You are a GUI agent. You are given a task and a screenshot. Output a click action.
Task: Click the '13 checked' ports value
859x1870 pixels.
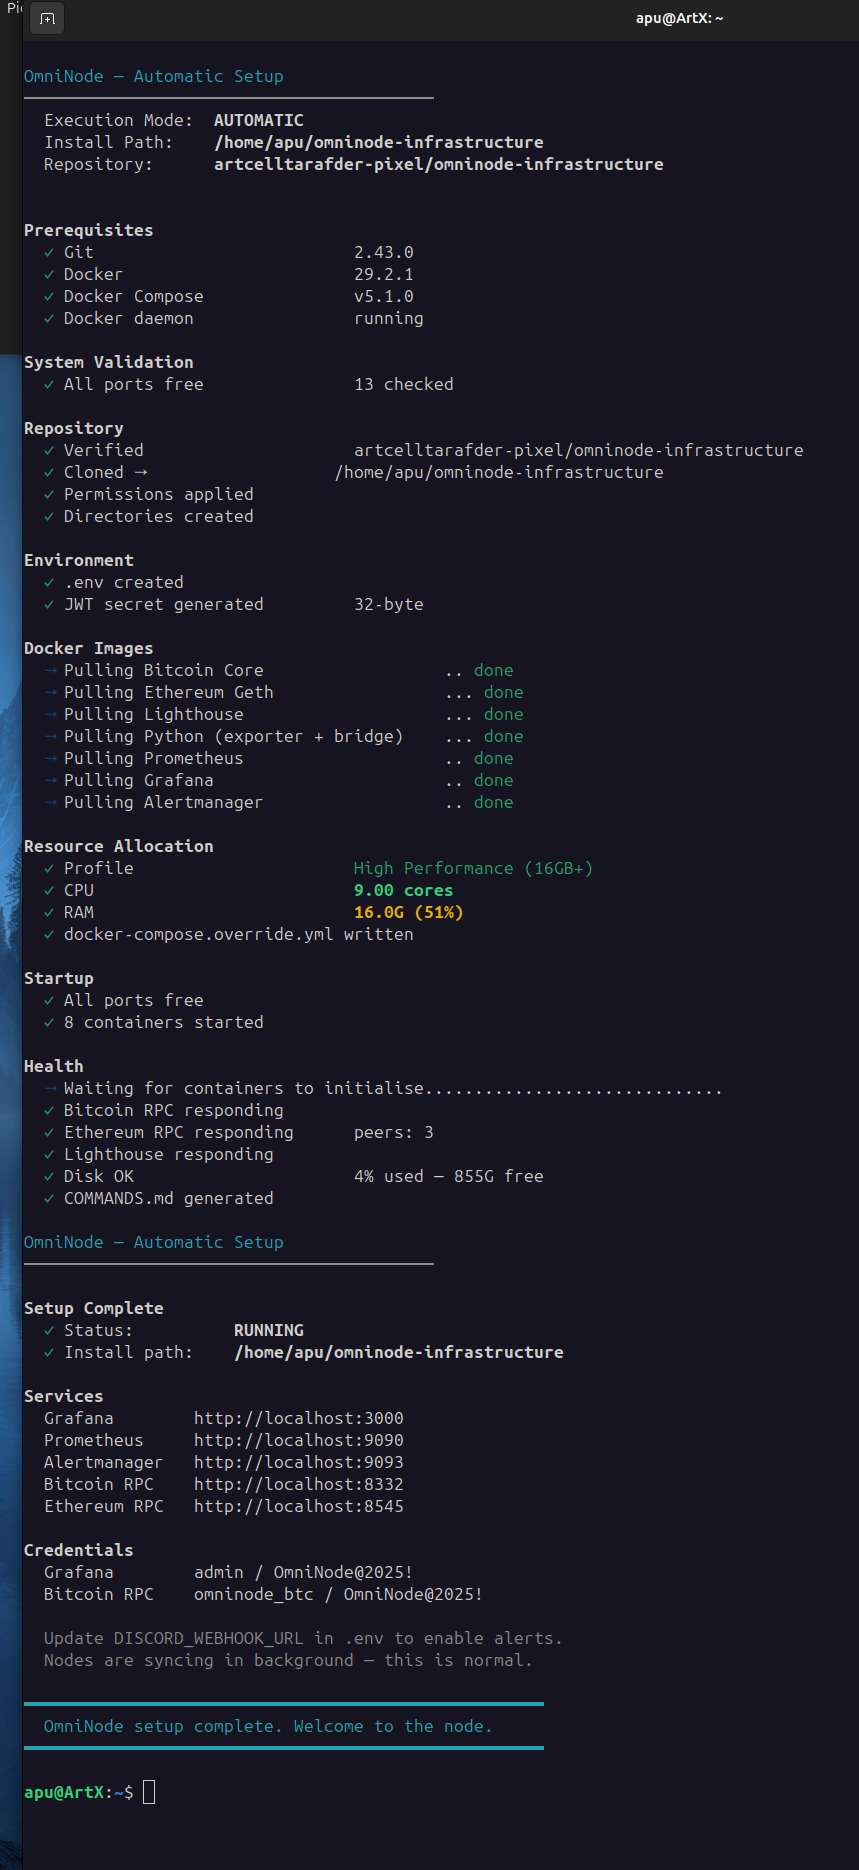[x=404, y=384]
